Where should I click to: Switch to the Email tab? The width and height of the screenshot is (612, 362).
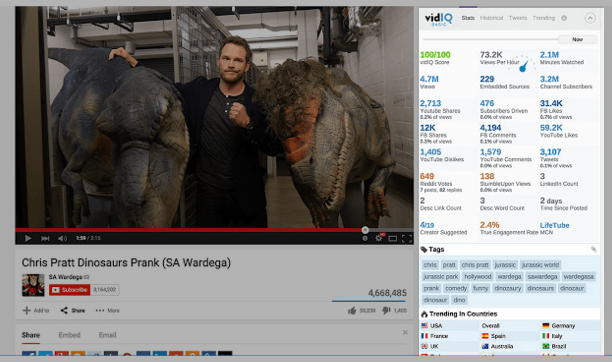108,335
